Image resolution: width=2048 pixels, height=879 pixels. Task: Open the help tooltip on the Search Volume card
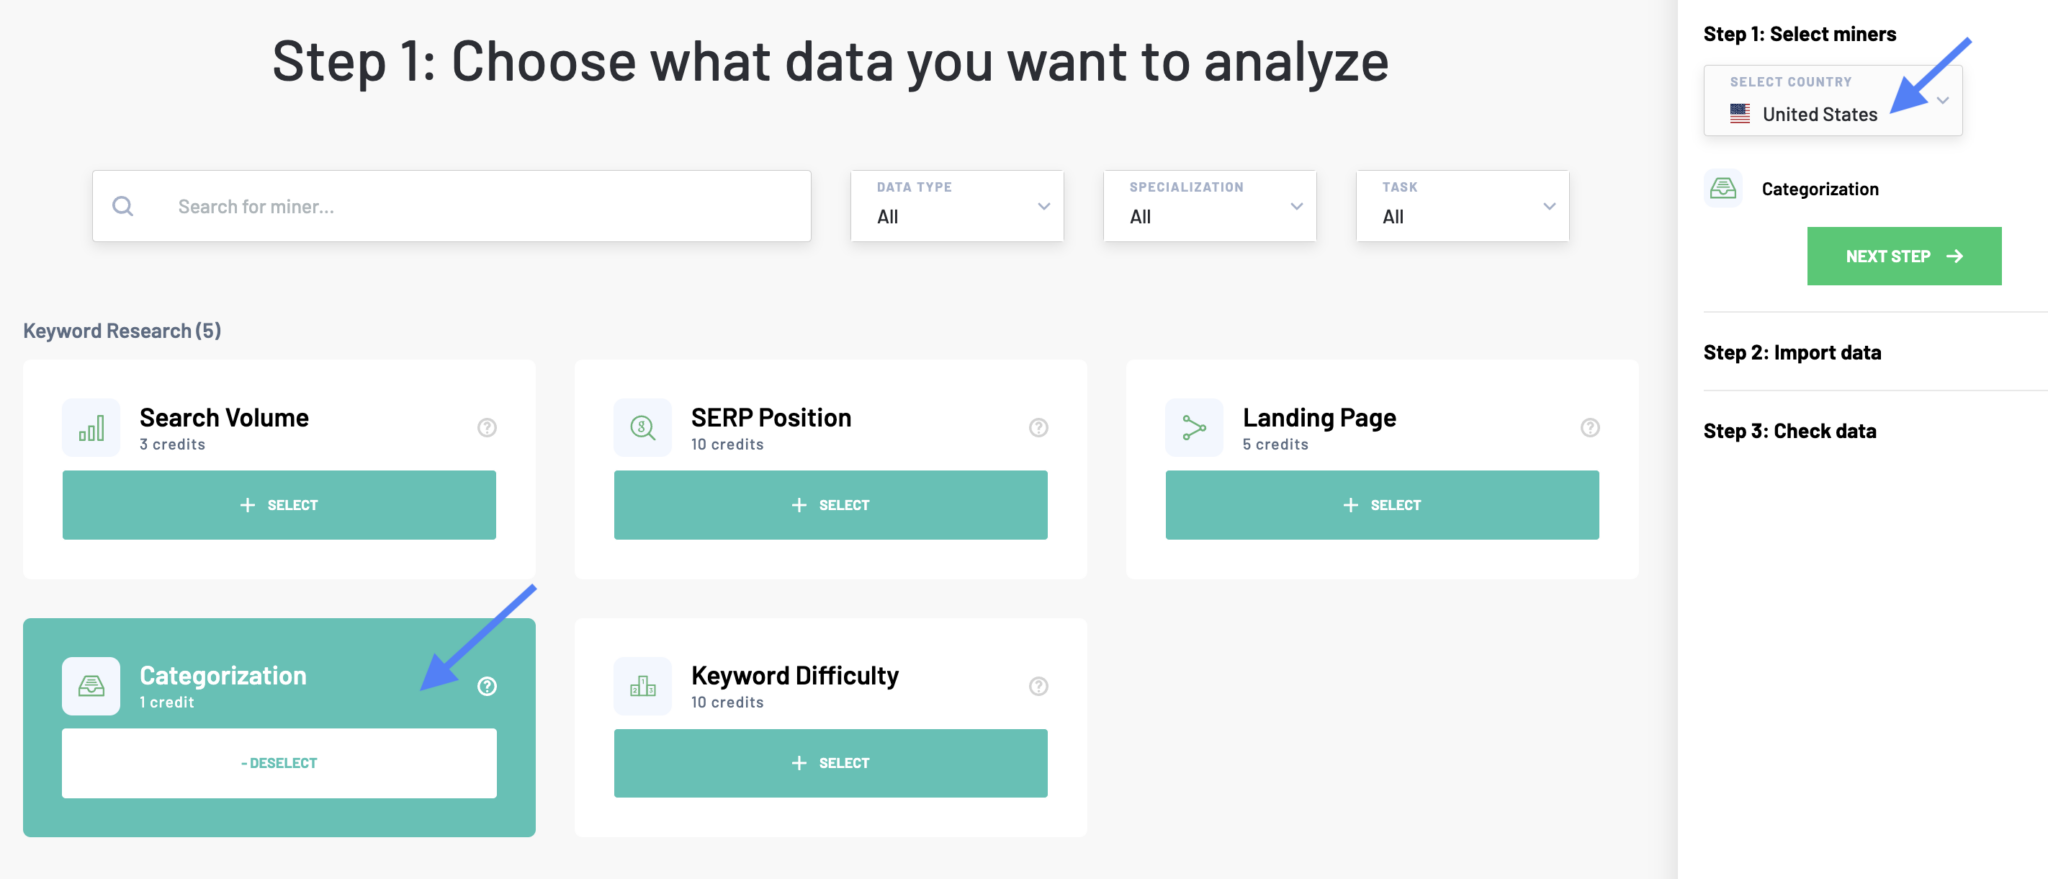point(487,427)
